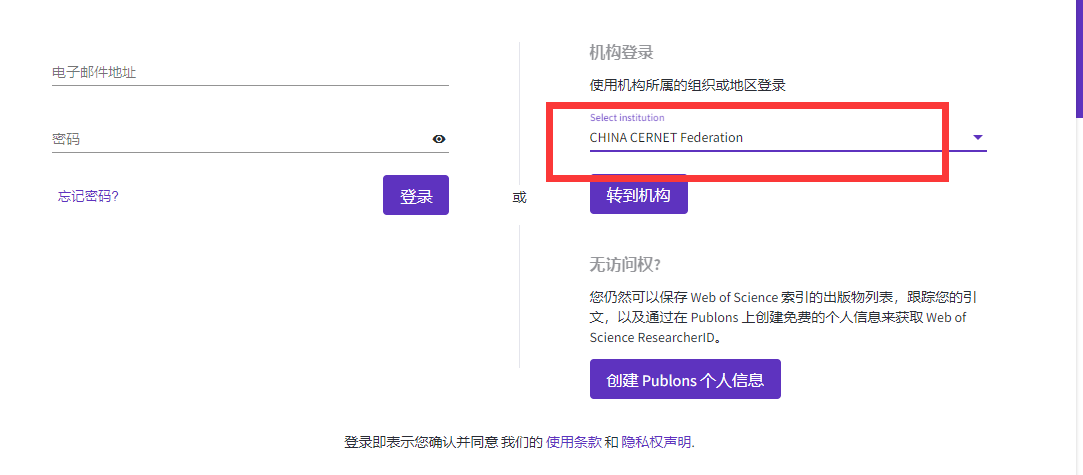Screen dimensions: 1083x475
Task: Toggle password visibility eye icon
Action: click(x=439, y=139)
